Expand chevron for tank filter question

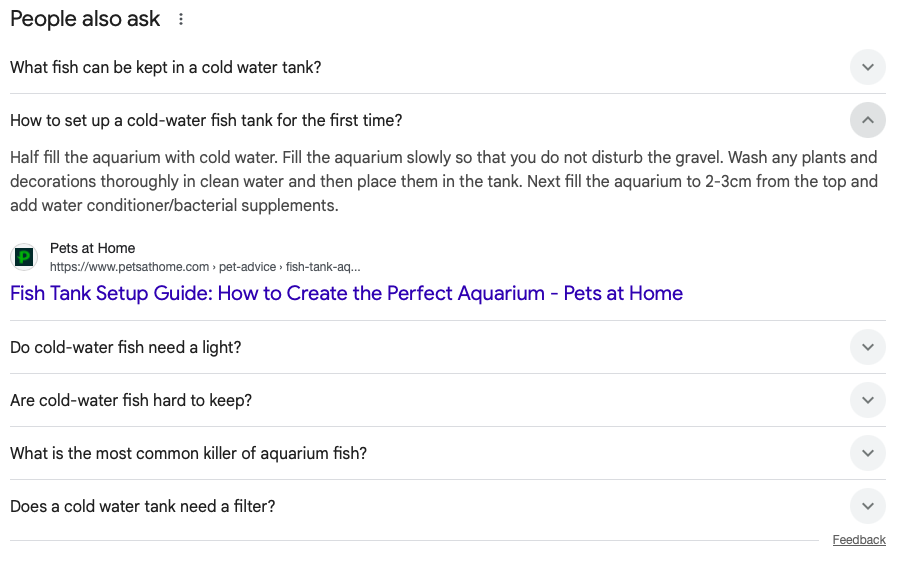pyautogui.click(x=867, y=506)
